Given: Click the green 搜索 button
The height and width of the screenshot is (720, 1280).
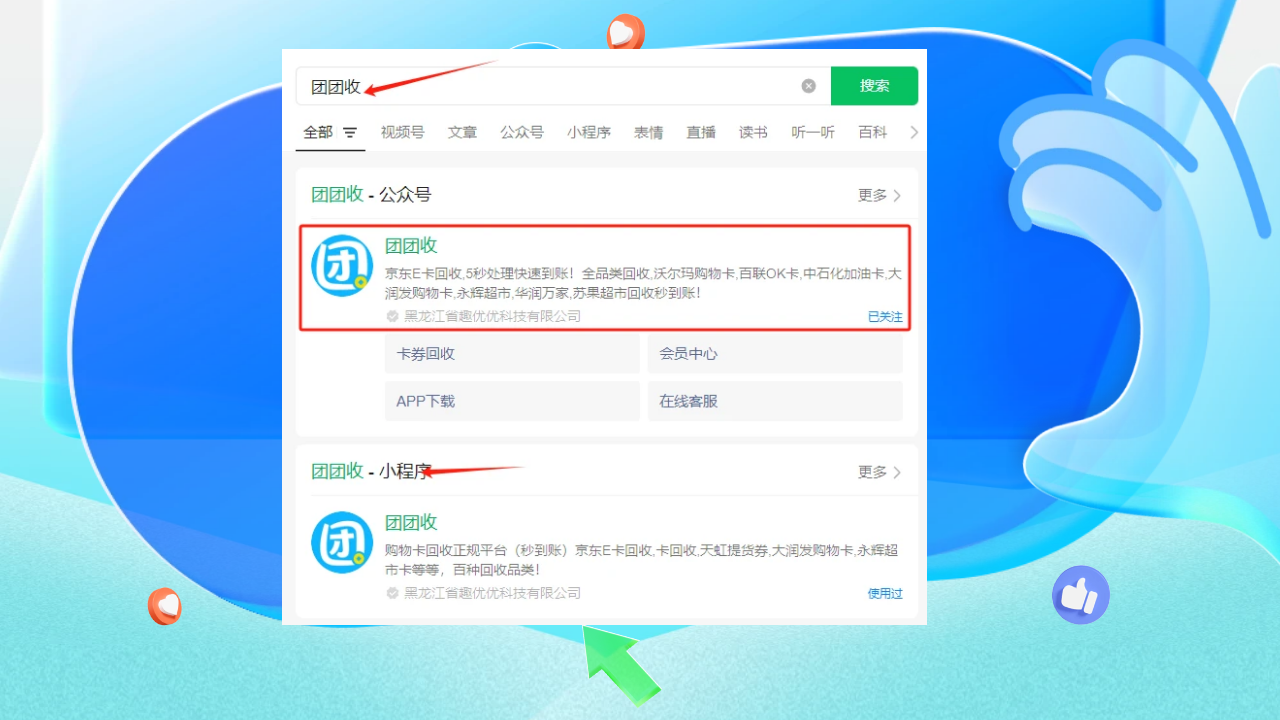Looking at the screenshot, I should tap(874, 86).
